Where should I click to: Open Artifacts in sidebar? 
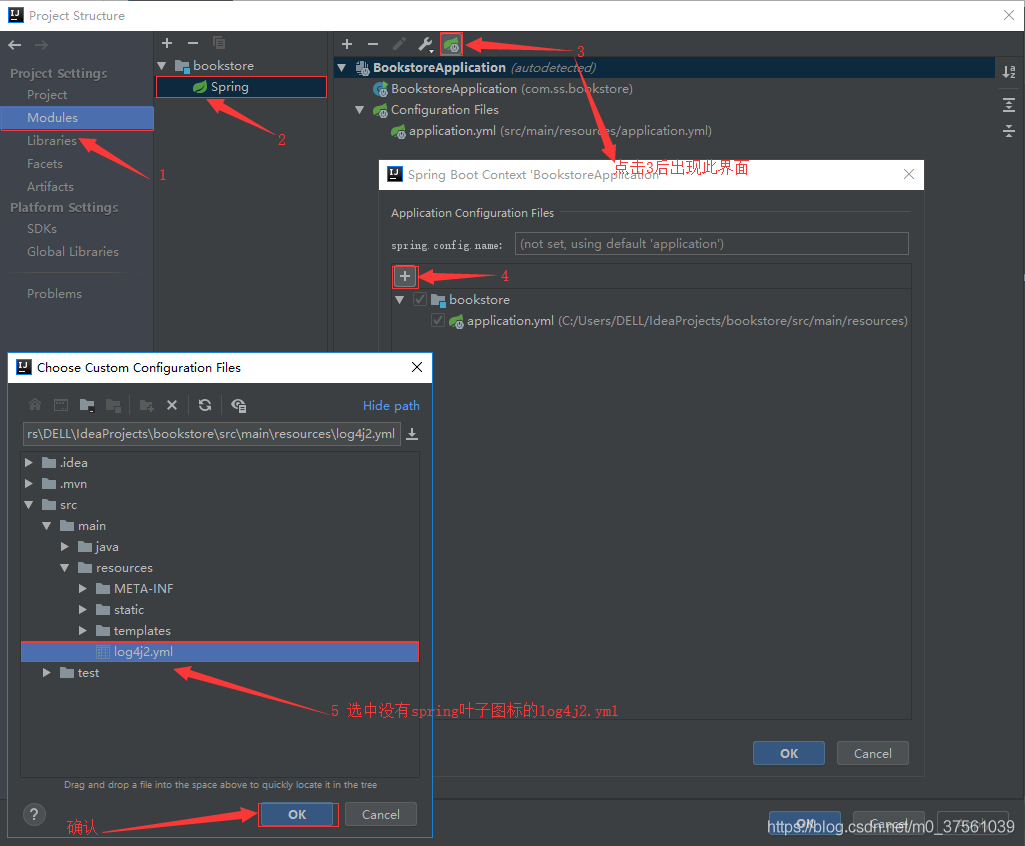click(x=50, y=186)
